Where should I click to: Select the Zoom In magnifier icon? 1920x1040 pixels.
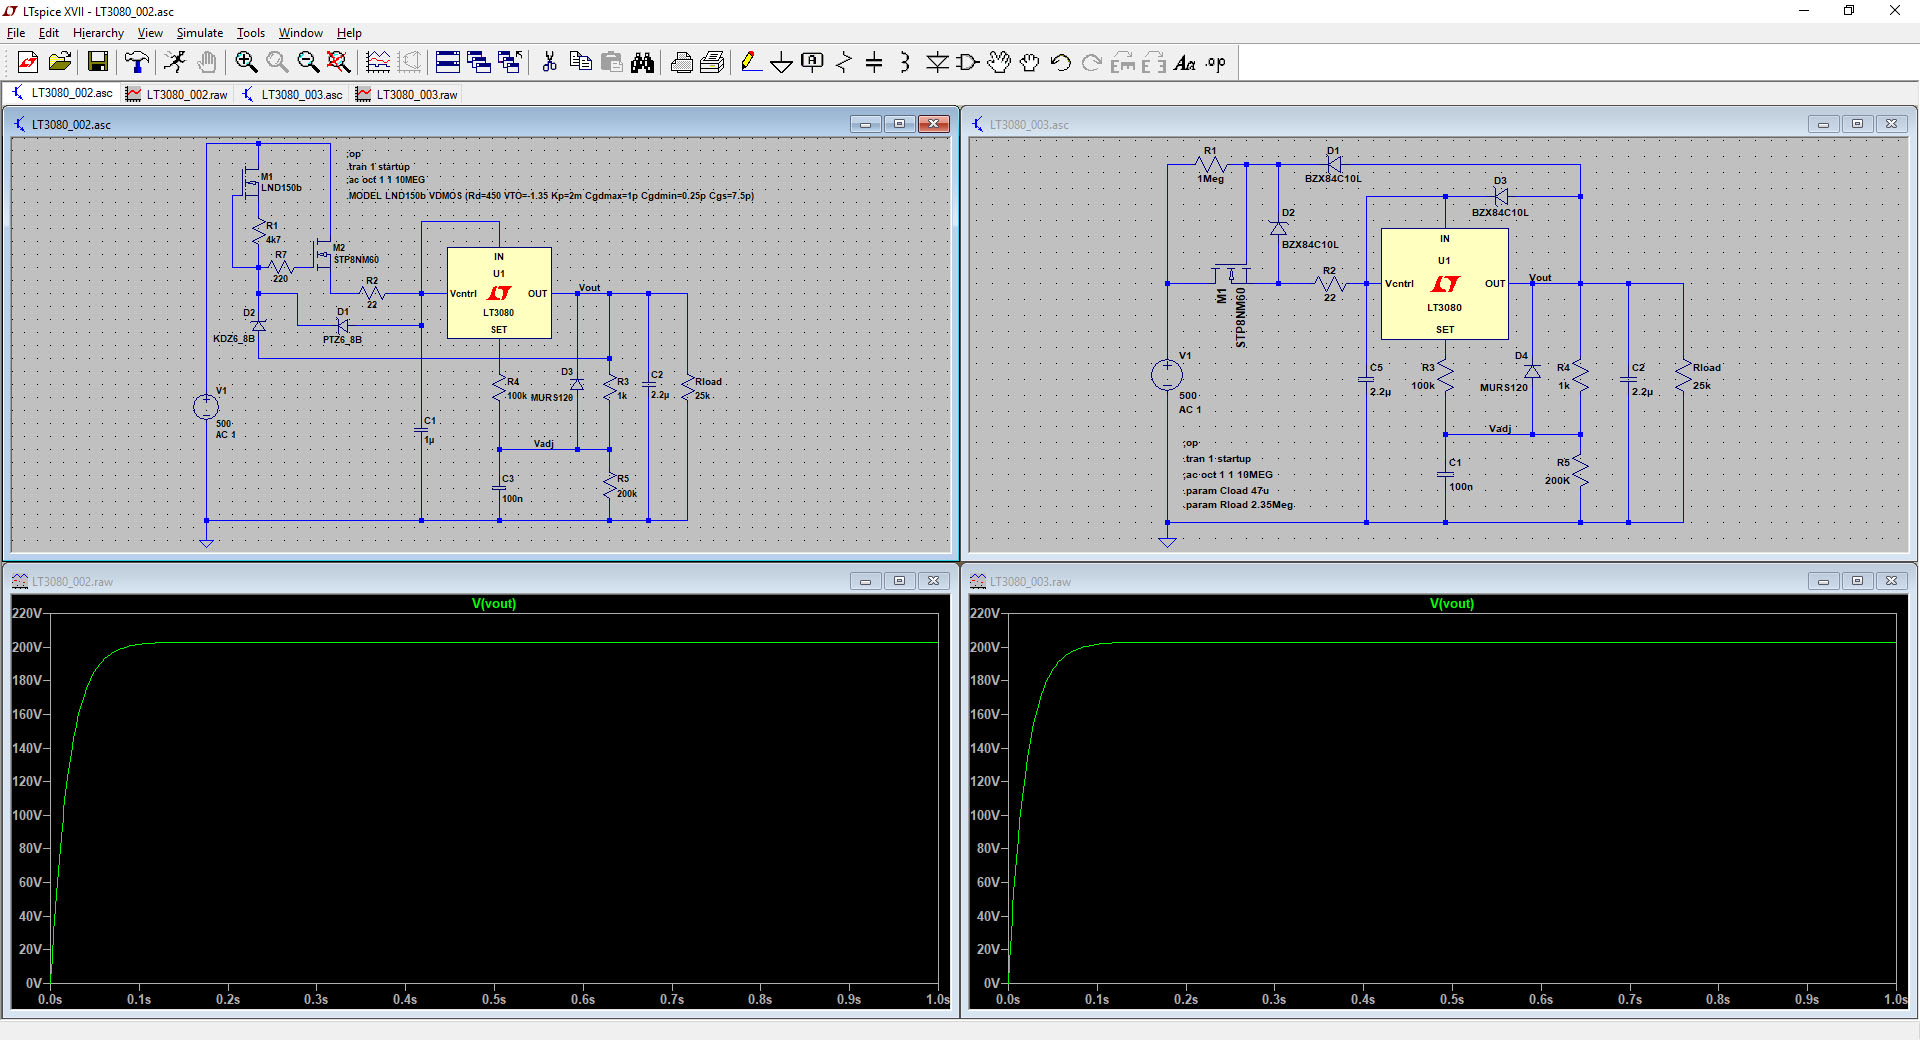pos(246,63)
